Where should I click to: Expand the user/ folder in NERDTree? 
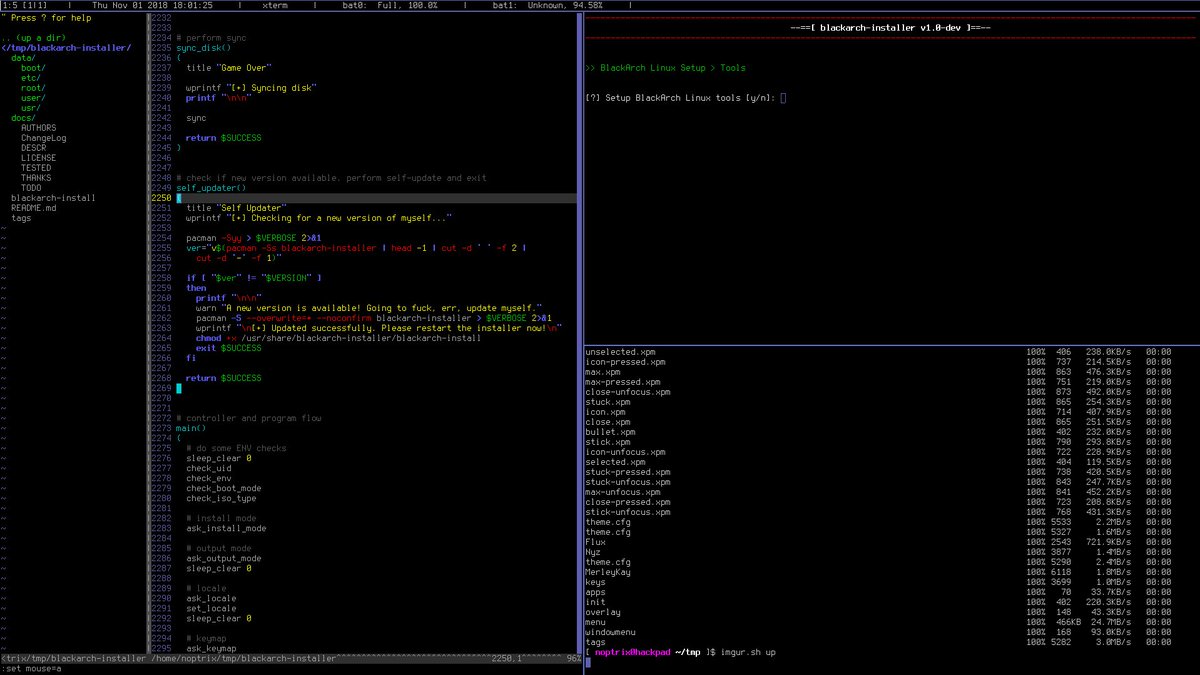34,98
